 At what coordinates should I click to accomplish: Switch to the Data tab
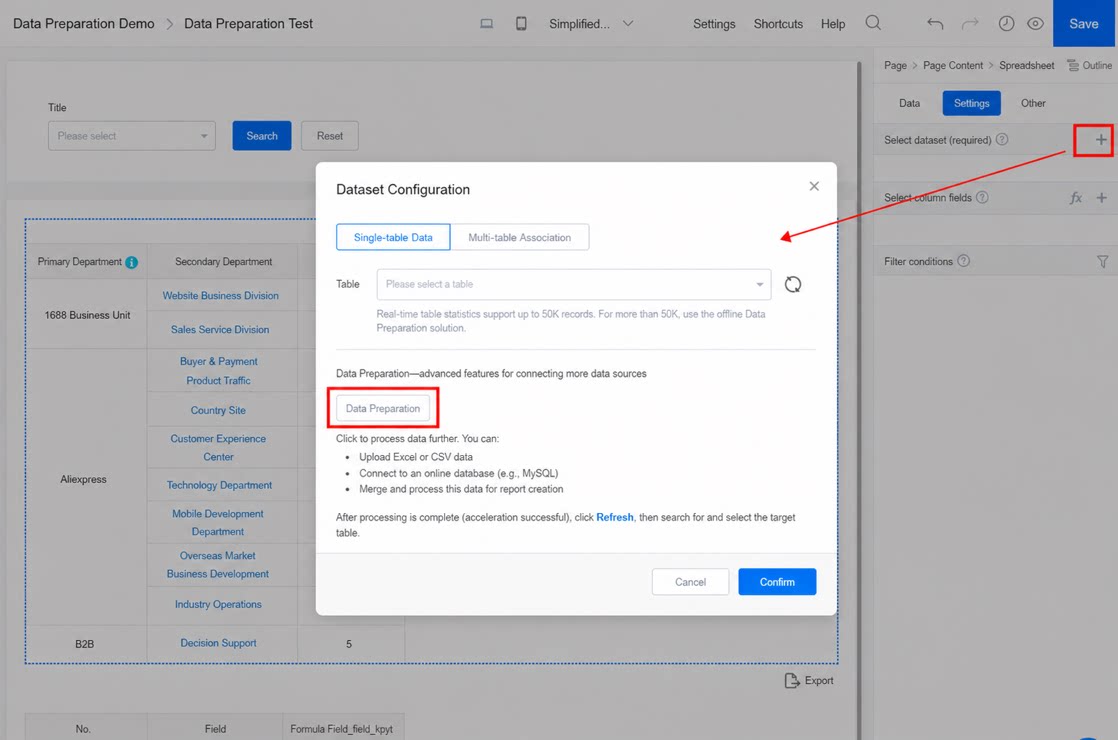tap(909, 103)
